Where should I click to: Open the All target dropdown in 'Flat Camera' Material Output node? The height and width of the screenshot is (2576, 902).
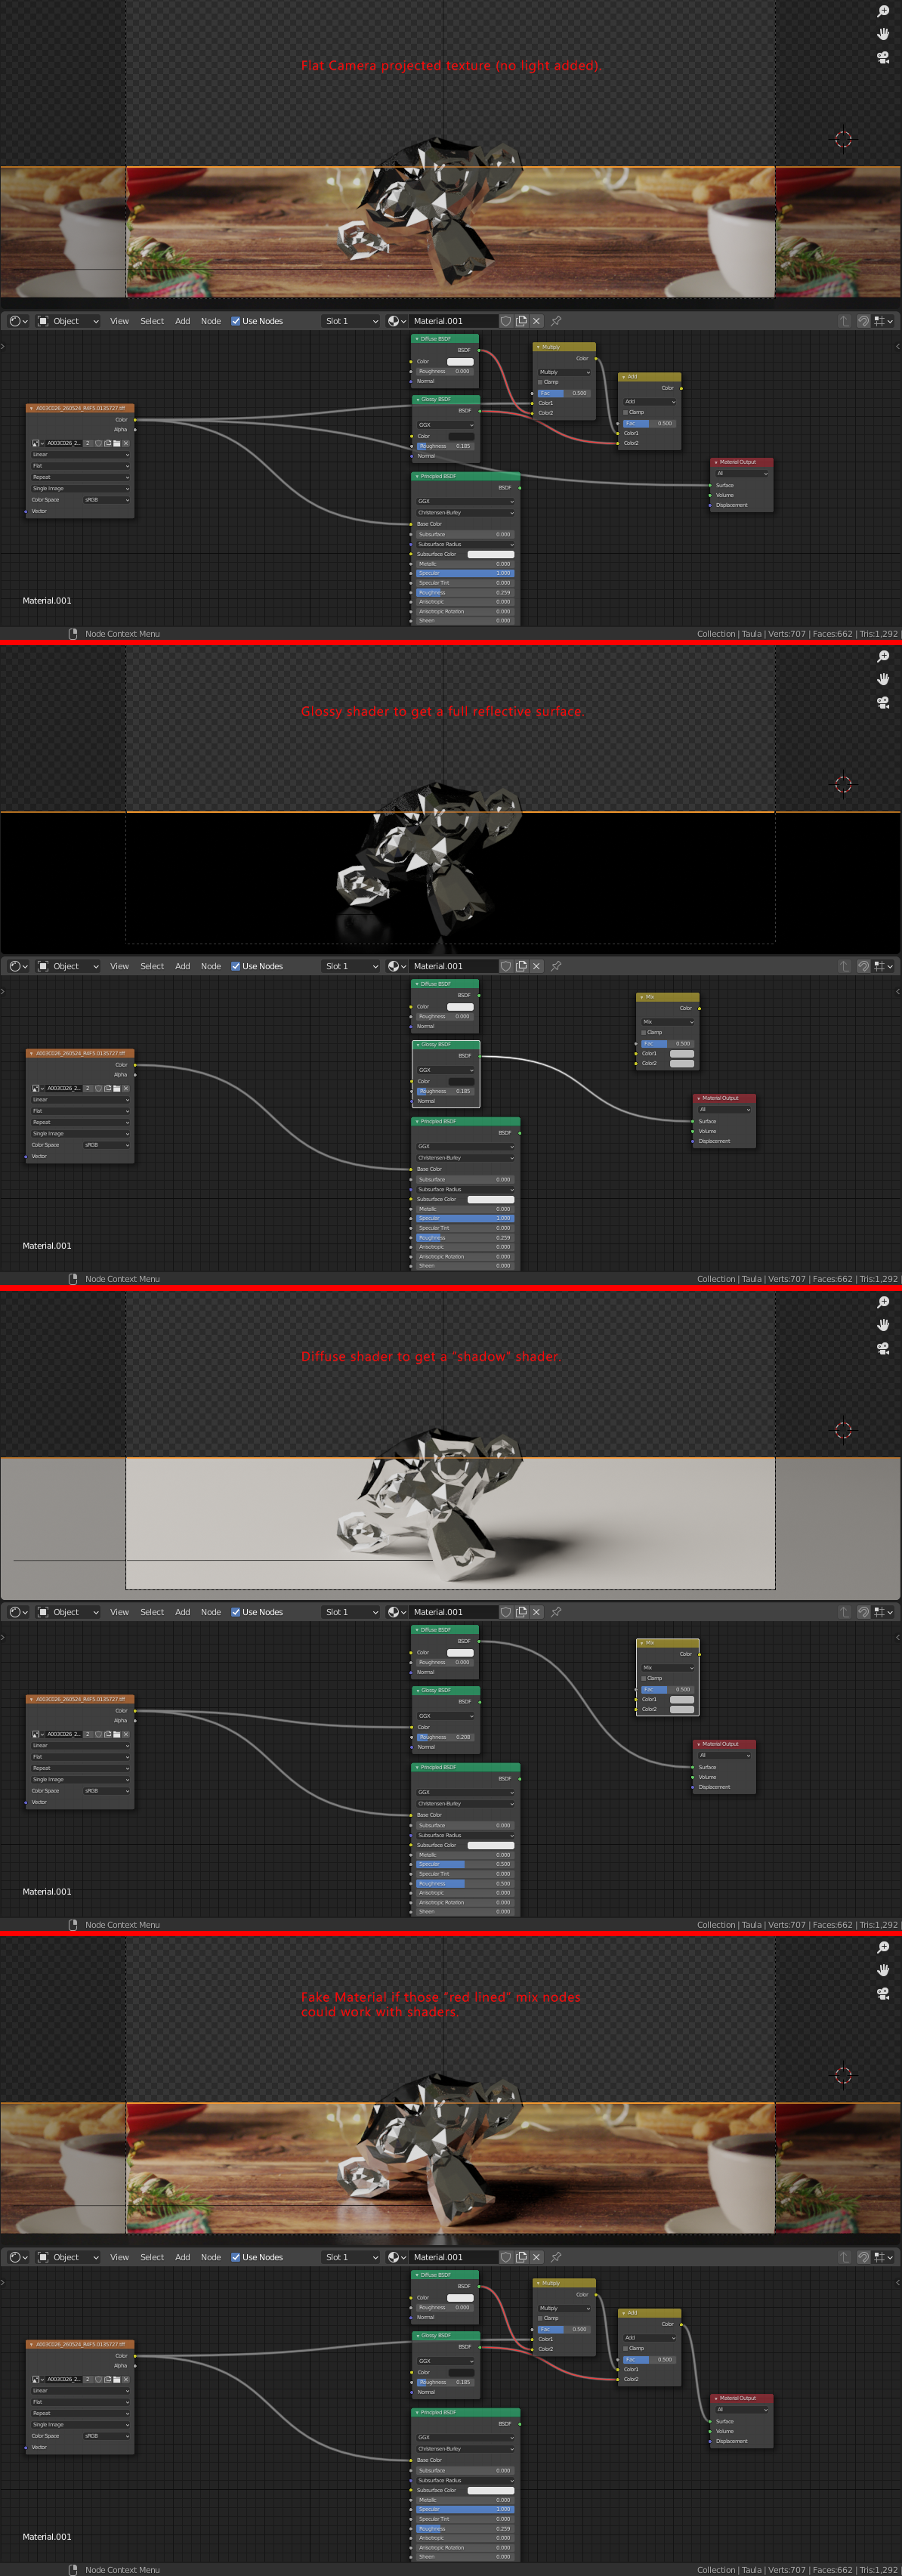(x=741, y=474)
